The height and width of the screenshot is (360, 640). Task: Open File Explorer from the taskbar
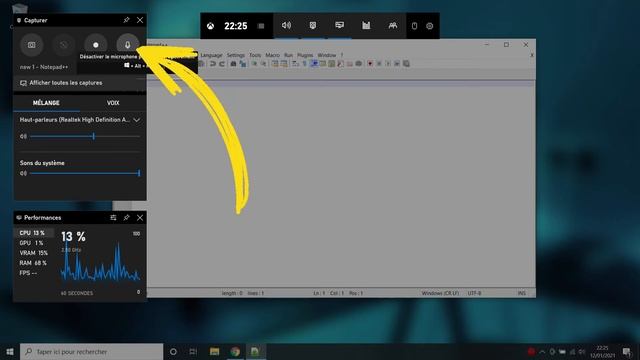214,351
